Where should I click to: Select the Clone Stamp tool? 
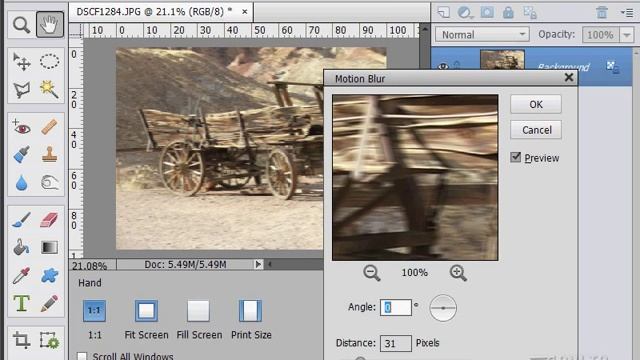(49, 155)
